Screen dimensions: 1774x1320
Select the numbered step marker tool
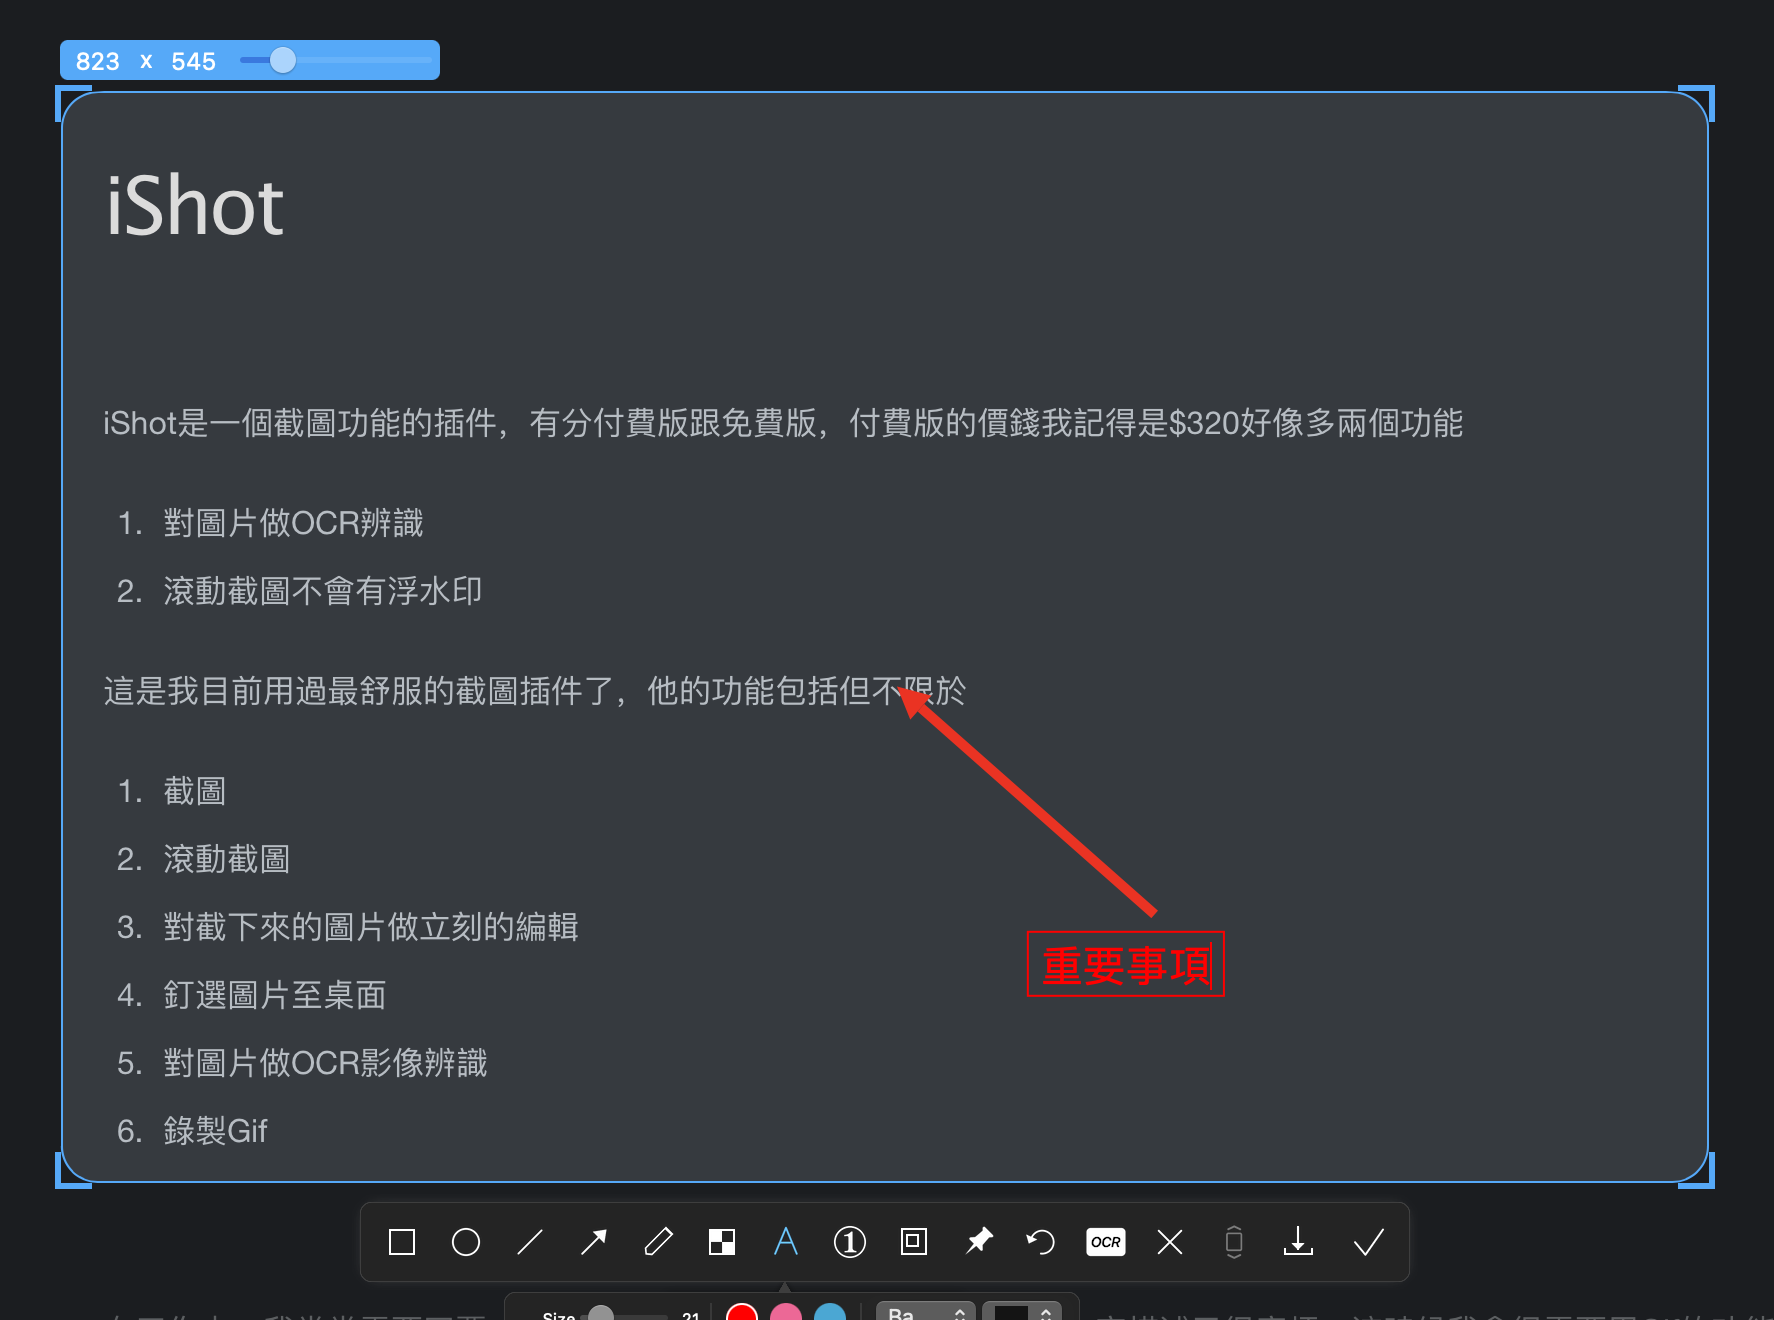point(850,1242)
